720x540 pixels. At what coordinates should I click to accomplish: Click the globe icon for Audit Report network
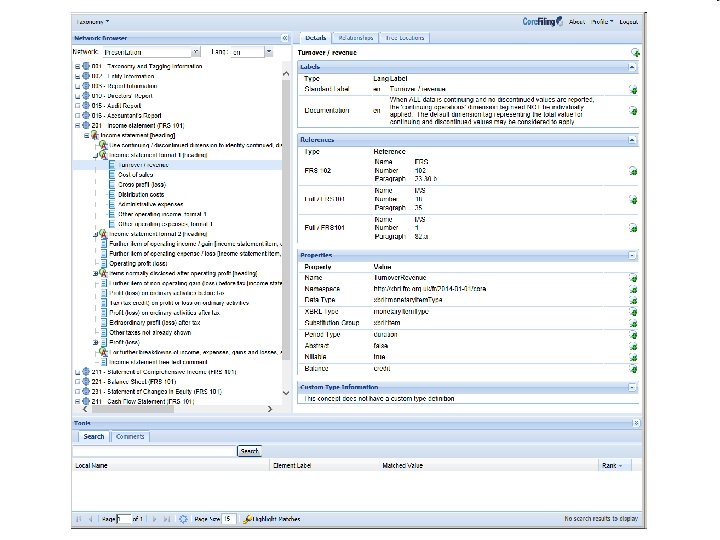click(x=86, y=106)
